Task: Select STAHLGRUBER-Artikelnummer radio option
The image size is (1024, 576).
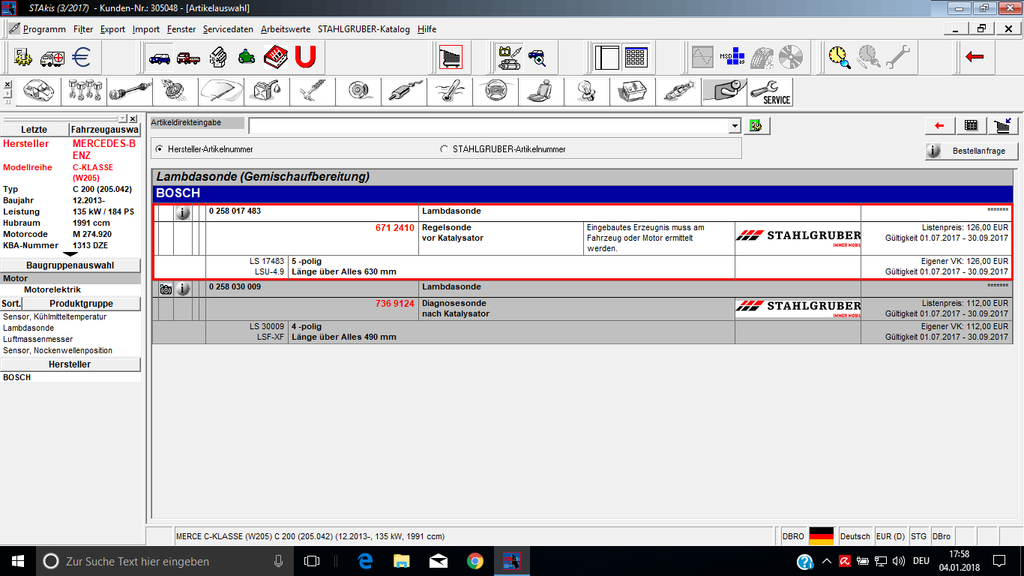Action: pos(444,149)
